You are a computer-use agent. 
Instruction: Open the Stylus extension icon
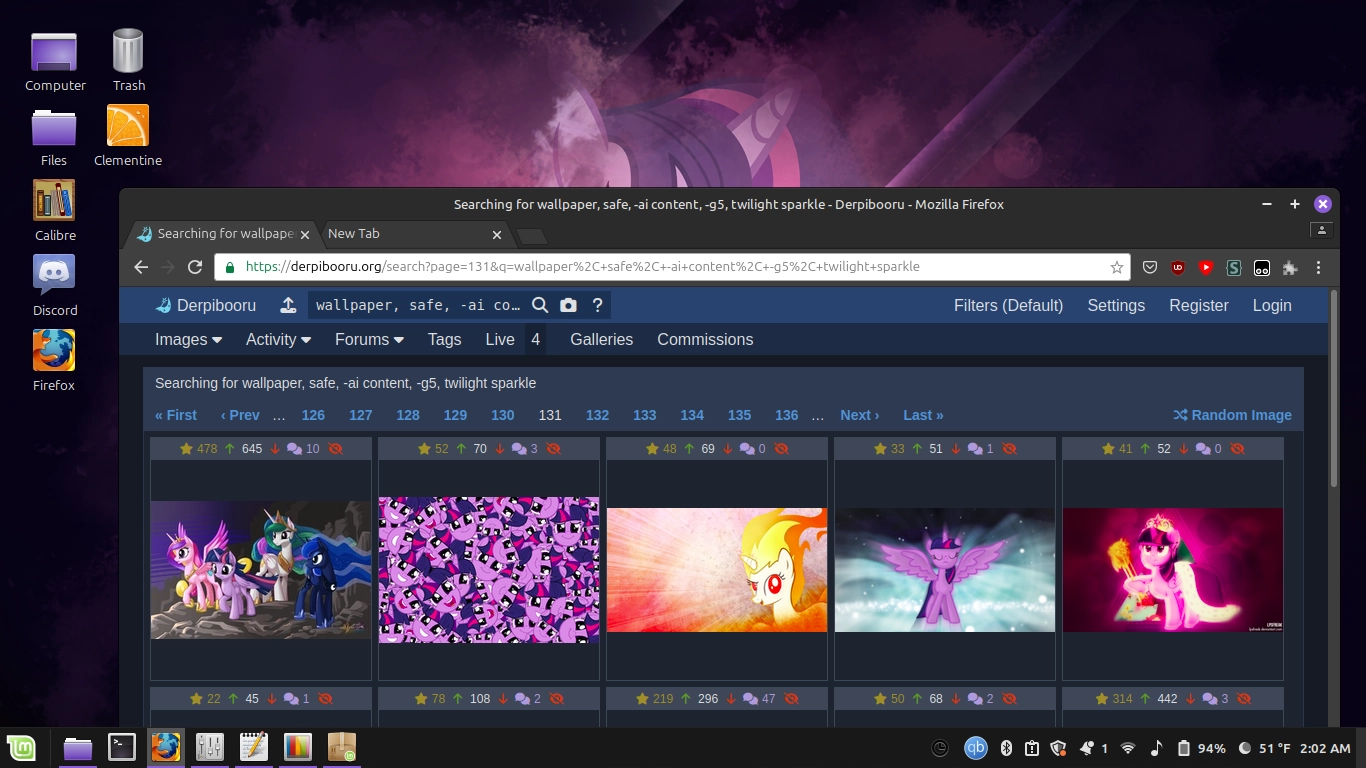coord(1234,267)
